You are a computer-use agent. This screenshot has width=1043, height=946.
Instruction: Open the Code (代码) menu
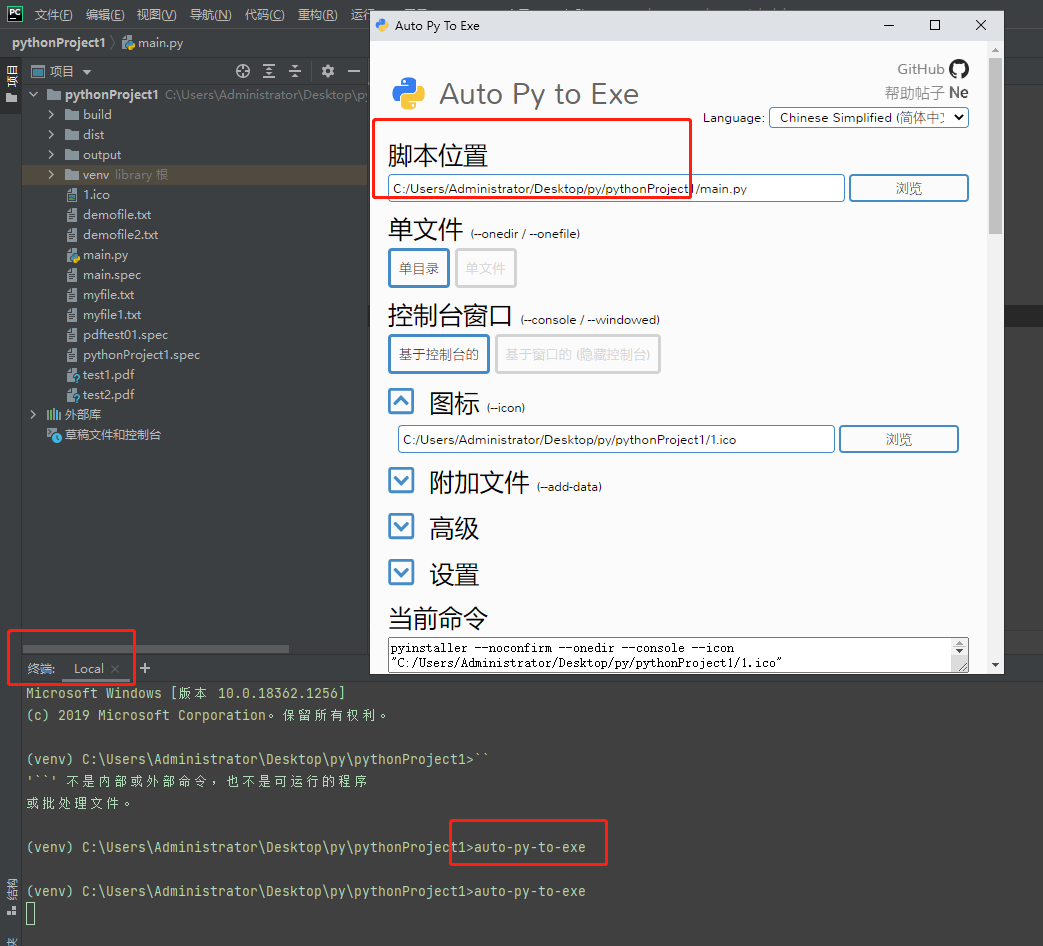click(x=265, y=15)
